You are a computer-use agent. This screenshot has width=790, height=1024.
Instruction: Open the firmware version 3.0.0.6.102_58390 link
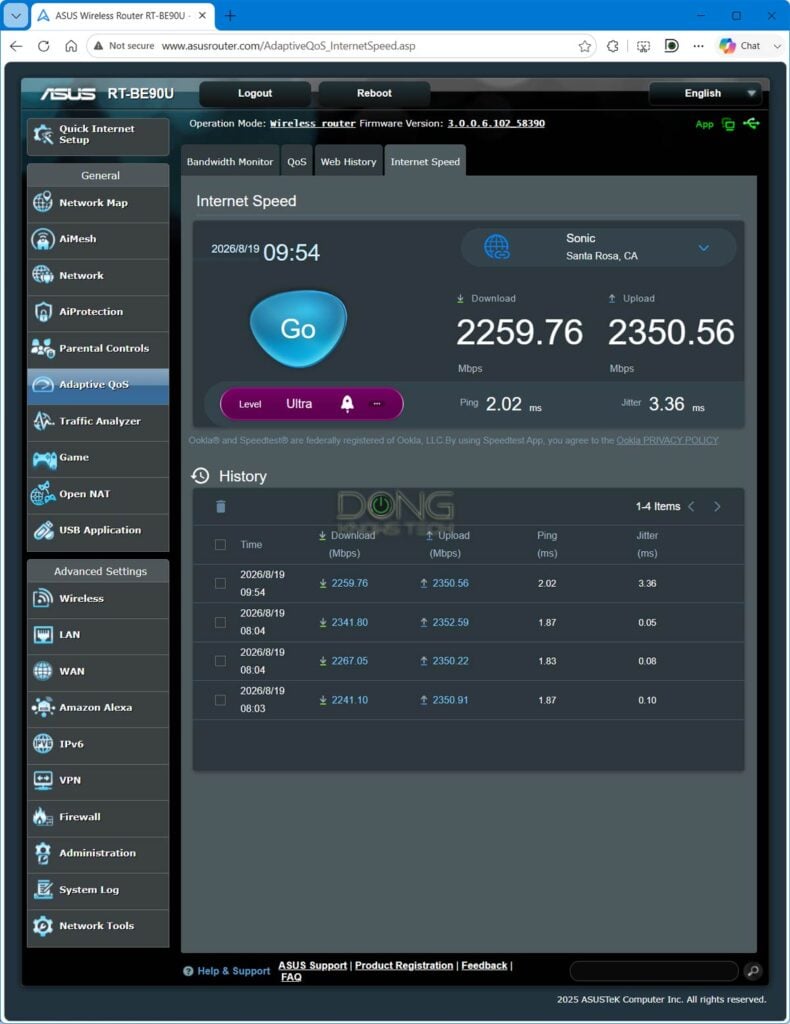pos(496,123)
